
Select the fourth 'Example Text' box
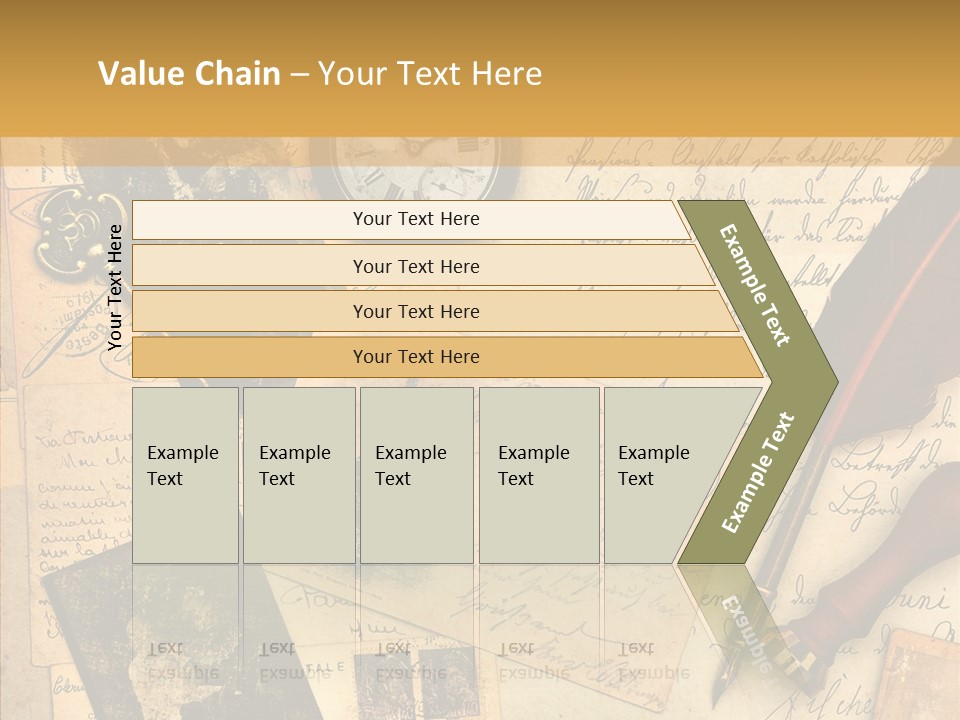point(538,475)
